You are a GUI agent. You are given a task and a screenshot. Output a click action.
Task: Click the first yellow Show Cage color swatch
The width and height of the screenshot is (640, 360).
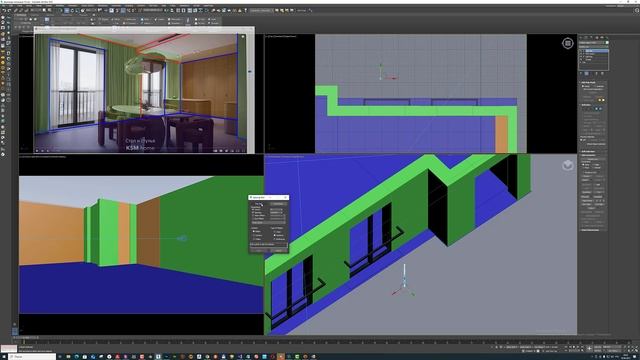click(600, 100)
